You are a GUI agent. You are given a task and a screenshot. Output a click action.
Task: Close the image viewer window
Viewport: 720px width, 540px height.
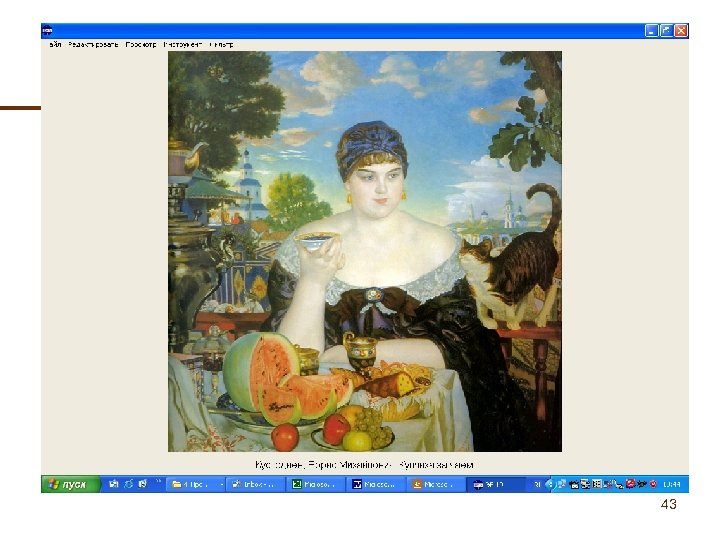pos(681,31)
